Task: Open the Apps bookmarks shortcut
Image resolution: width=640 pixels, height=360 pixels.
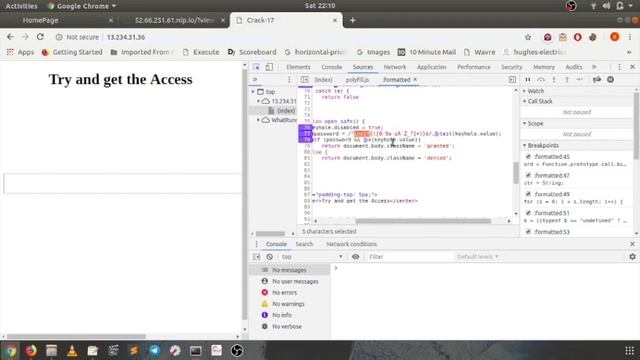Action: (20, 52)
